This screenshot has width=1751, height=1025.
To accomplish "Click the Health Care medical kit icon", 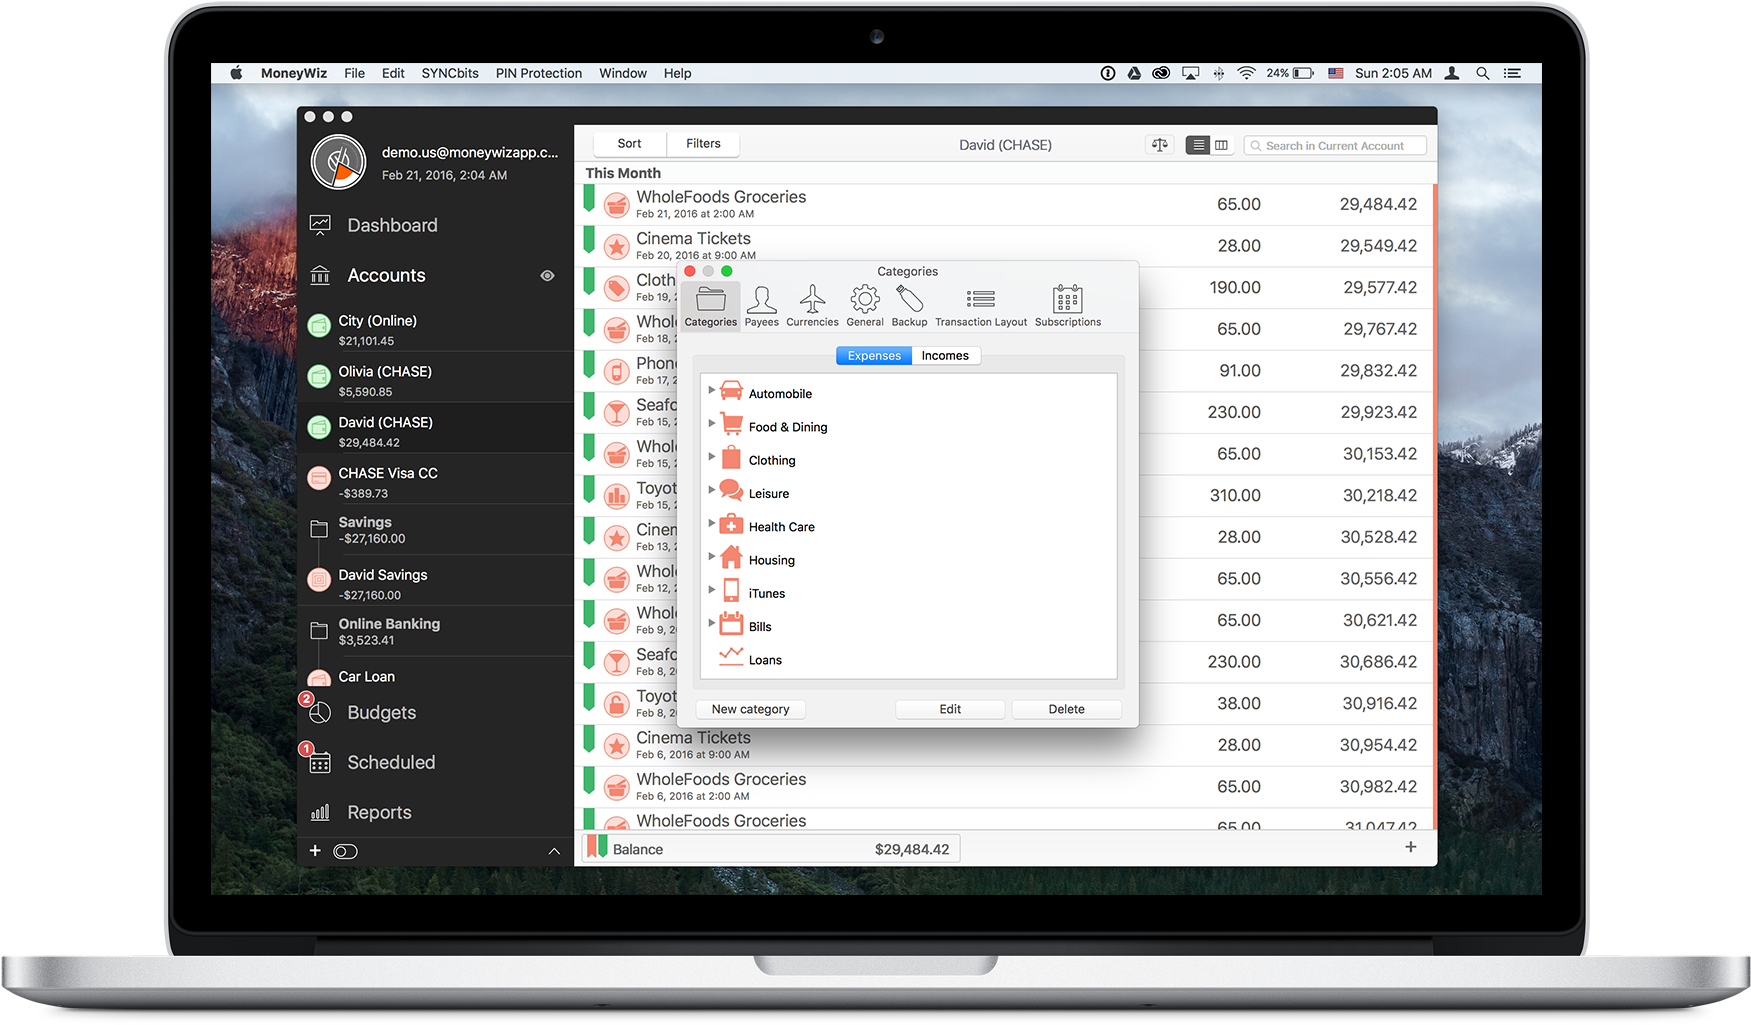I will coord(731,524).
